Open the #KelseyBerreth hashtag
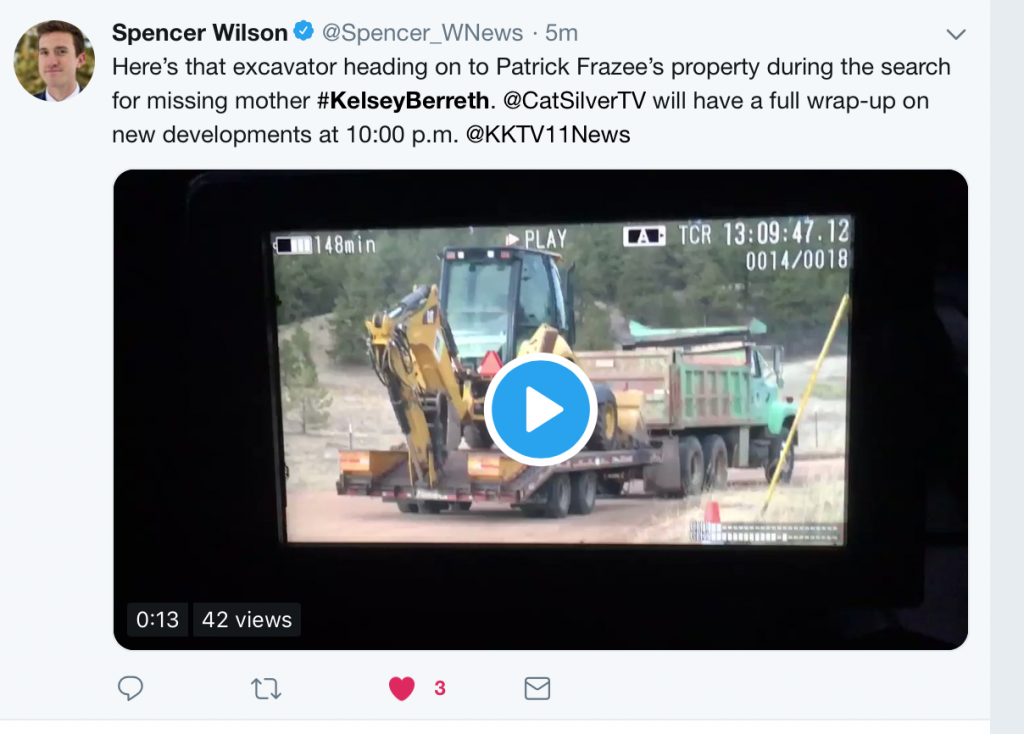Screen dimensions: 1024x734 click(403, 101)
